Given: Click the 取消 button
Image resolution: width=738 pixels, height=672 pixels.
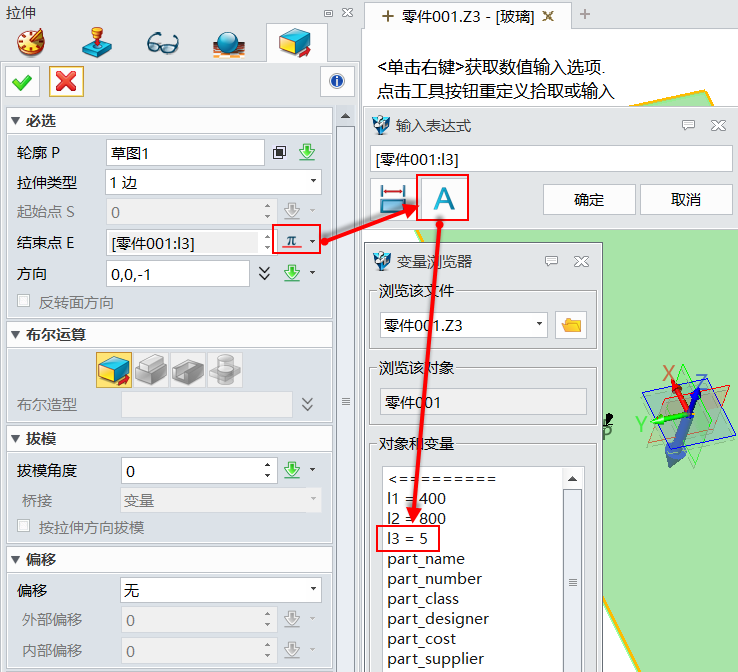Looking at the screenshot, I should (686, 199).
